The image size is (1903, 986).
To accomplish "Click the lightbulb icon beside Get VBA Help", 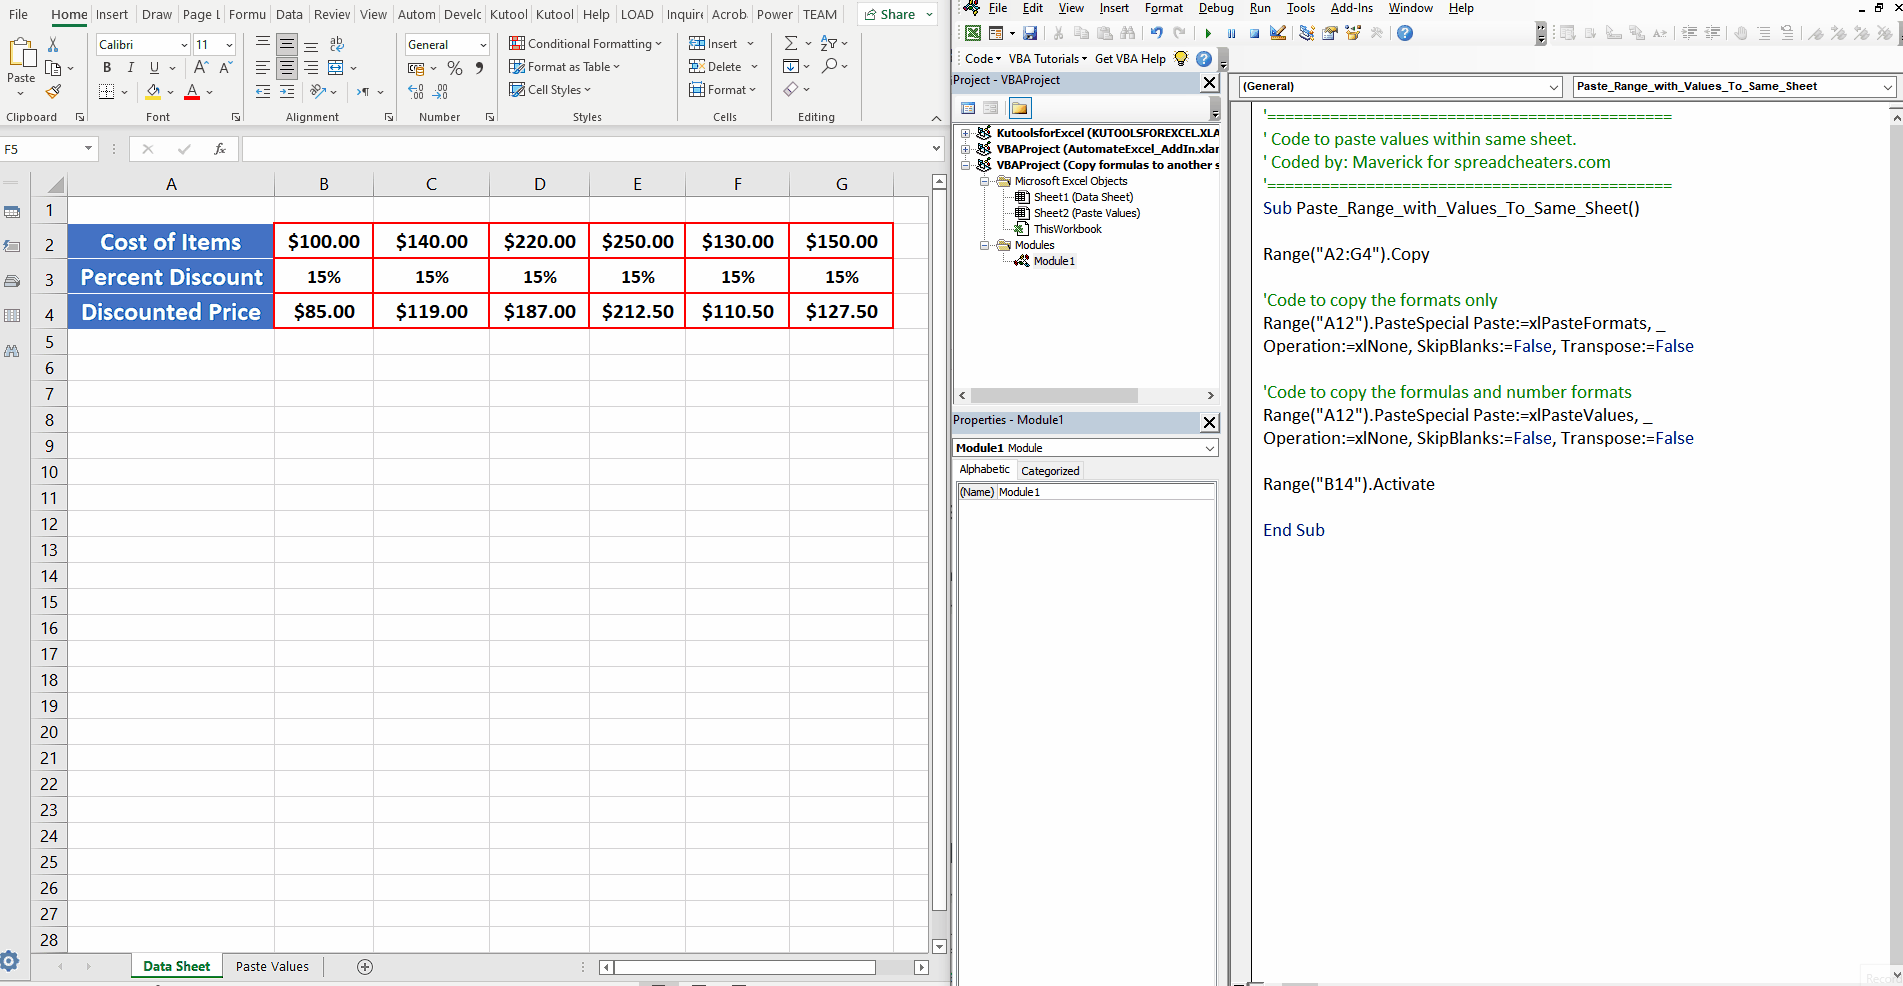I will (x=1181, y=58).
